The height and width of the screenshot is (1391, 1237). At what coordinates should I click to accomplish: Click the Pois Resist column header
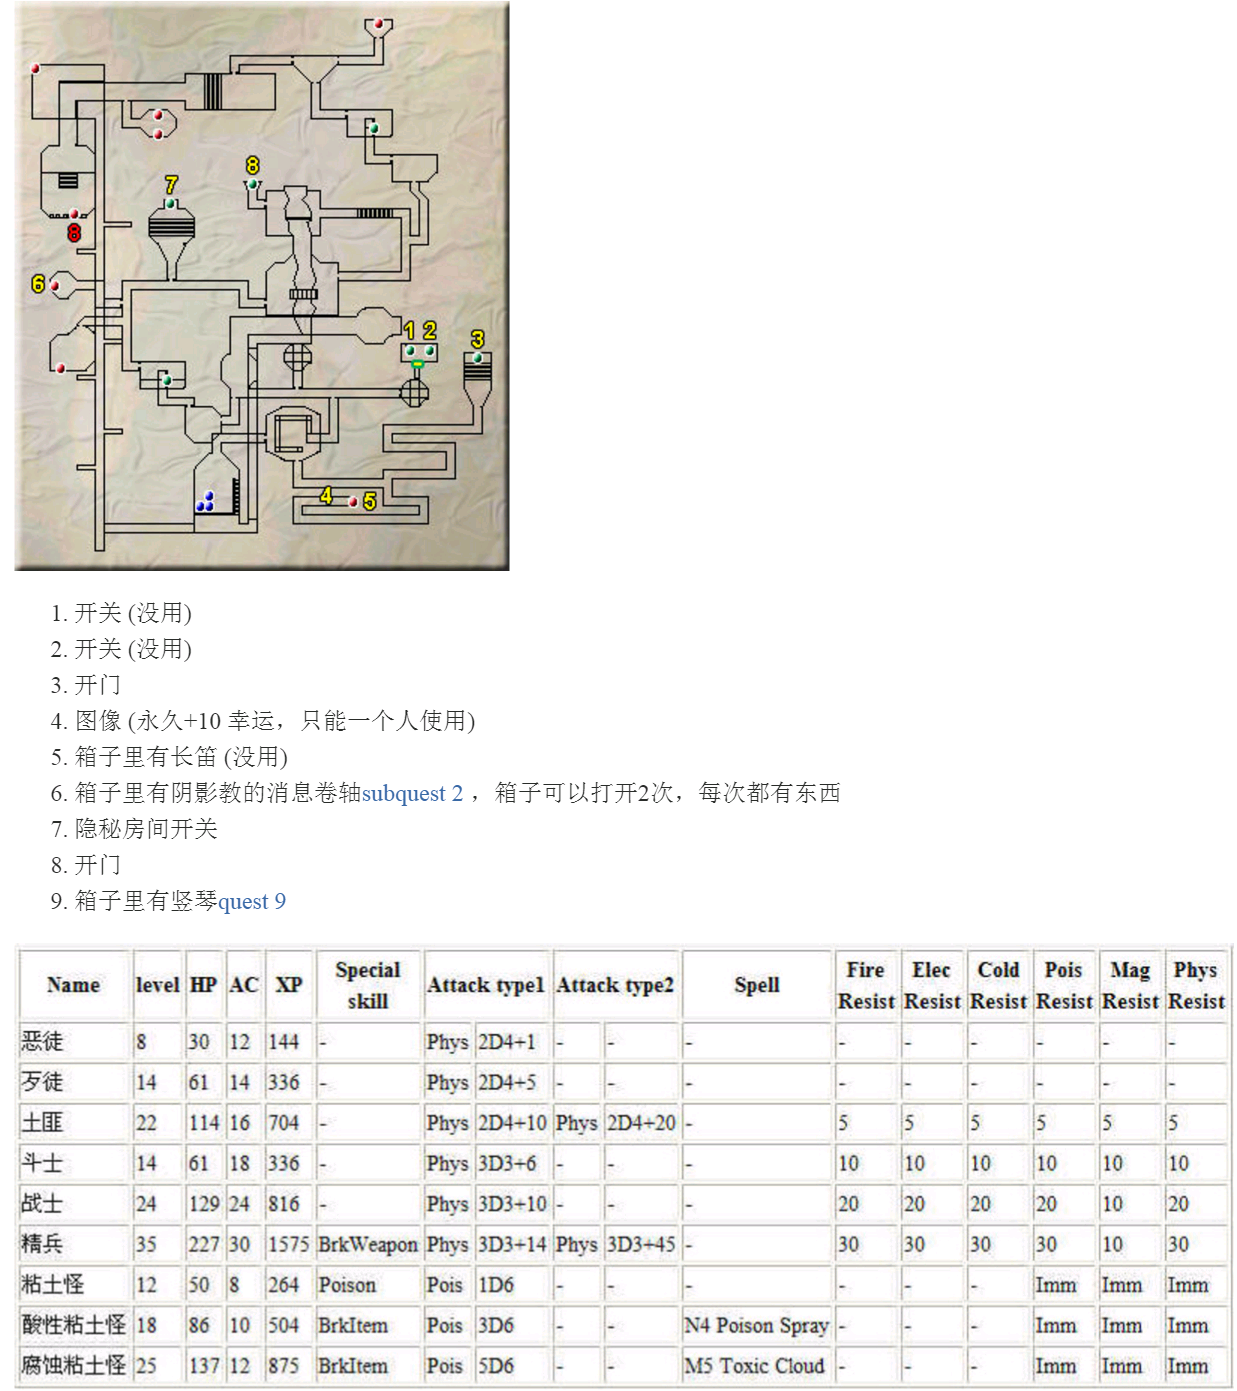click(1064, 985)
